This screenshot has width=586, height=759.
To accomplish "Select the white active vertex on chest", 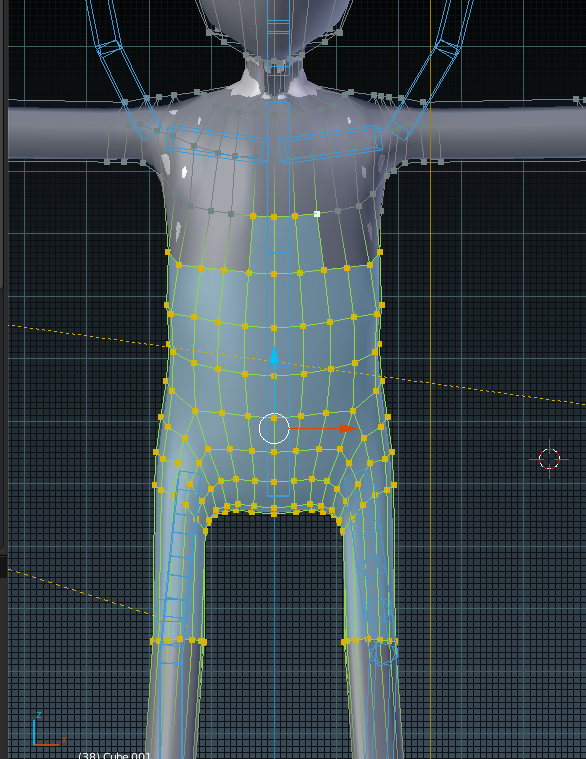I will 317,213.
